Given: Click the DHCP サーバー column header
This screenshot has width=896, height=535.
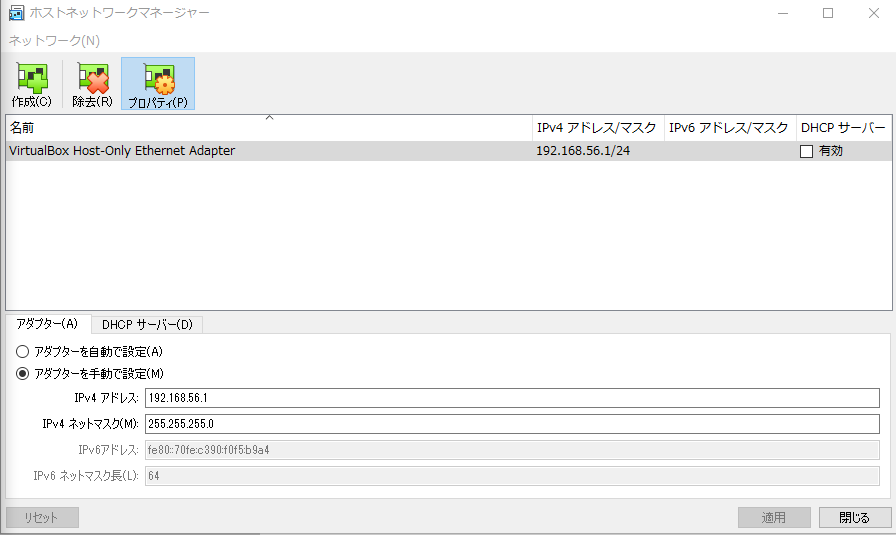Looking at the screenshot, I should click(843, 127).
